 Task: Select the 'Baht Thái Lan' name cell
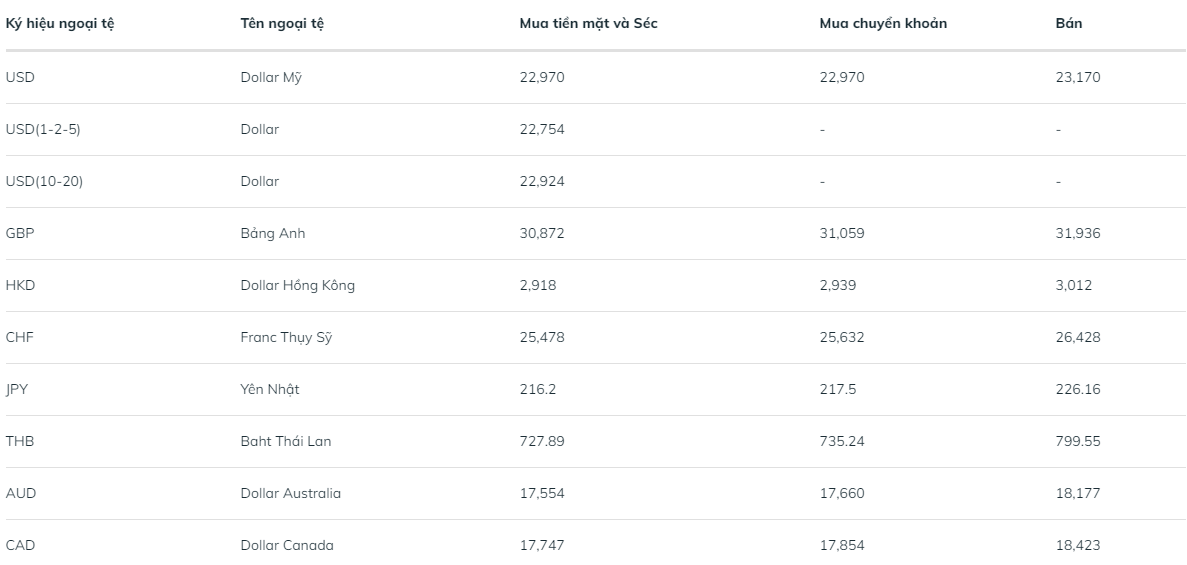coord(285,441)
